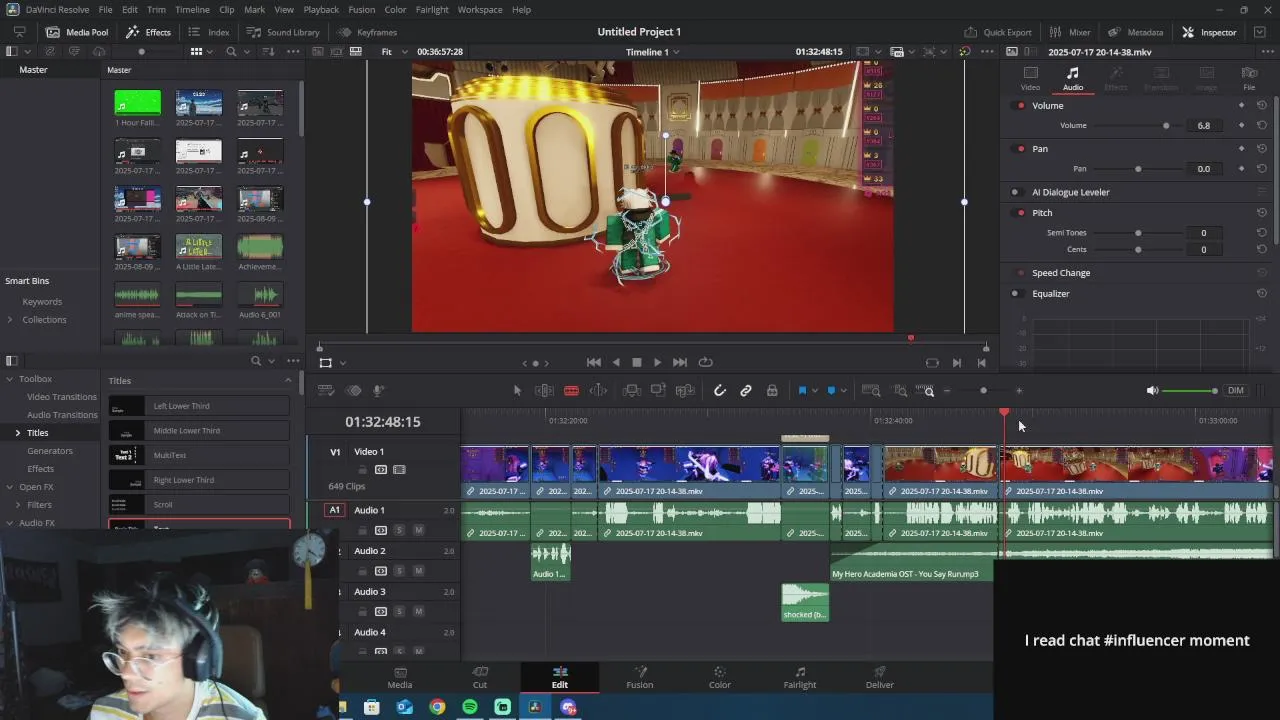Open the Fusion page
Image resolution: width=1280 pixels, height=720 pixels.
pos(640,678)
